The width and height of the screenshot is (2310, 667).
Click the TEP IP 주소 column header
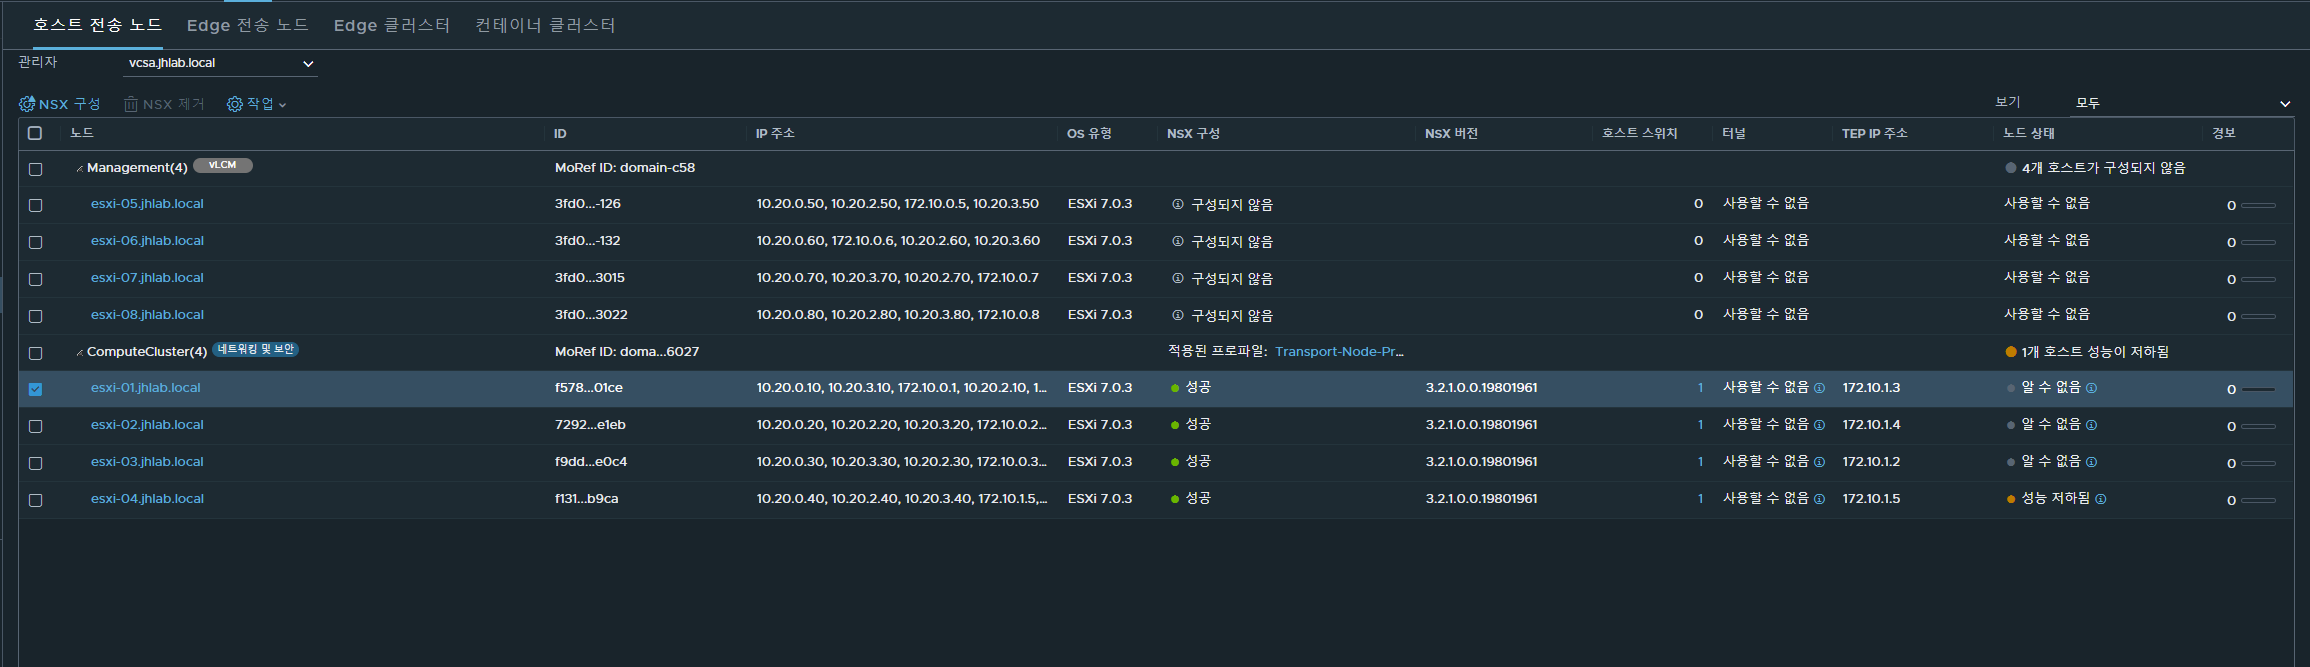[1875, 134]
